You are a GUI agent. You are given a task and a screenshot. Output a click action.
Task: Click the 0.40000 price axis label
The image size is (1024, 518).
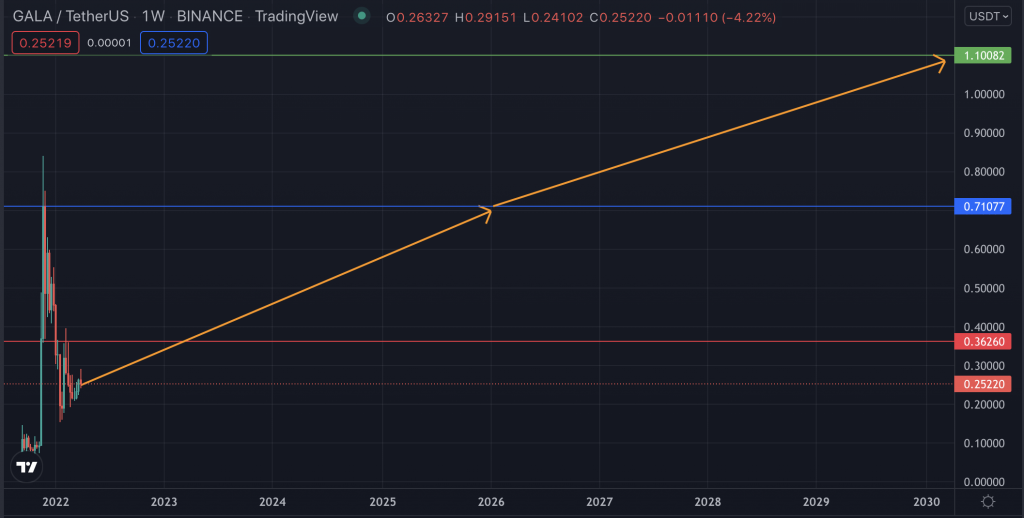point(984,327)
